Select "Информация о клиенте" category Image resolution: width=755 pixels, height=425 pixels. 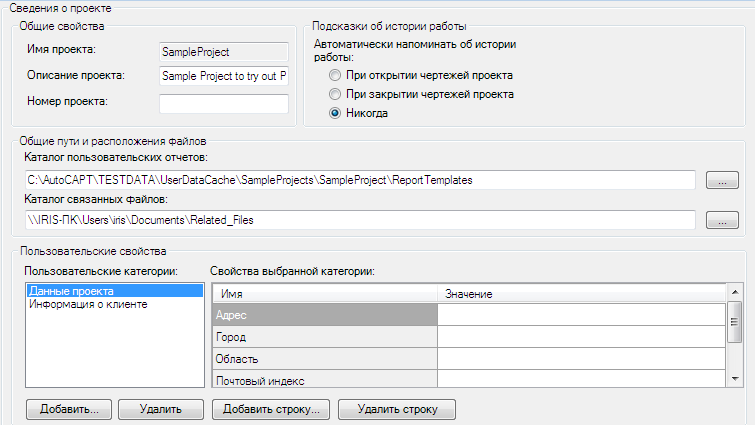click(89, 304)
